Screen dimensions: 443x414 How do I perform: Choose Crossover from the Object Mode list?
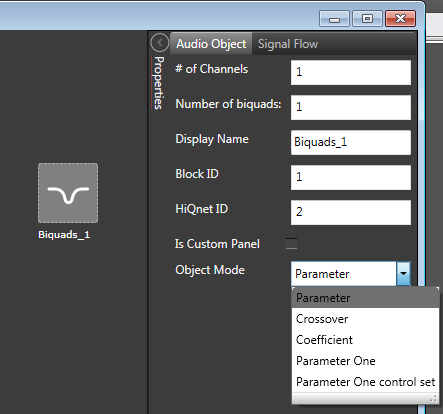click(x=365, y=319)
